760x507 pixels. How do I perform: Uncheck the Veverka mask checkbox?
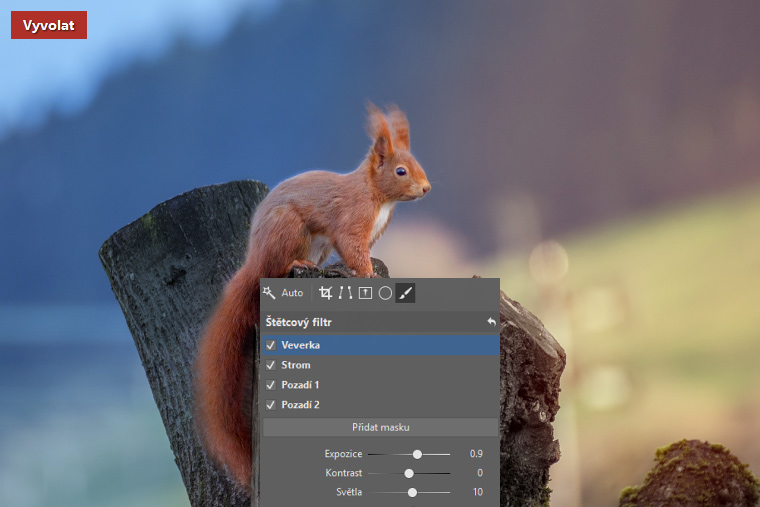click(270, 345)
